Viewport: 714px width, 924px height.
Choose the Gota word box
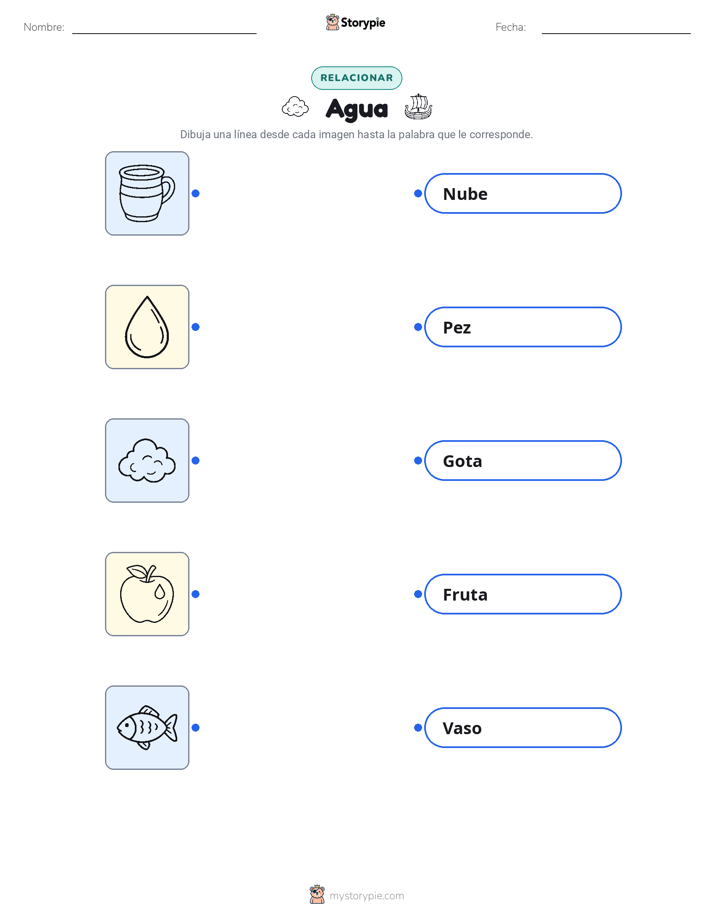tap(523, 460)
